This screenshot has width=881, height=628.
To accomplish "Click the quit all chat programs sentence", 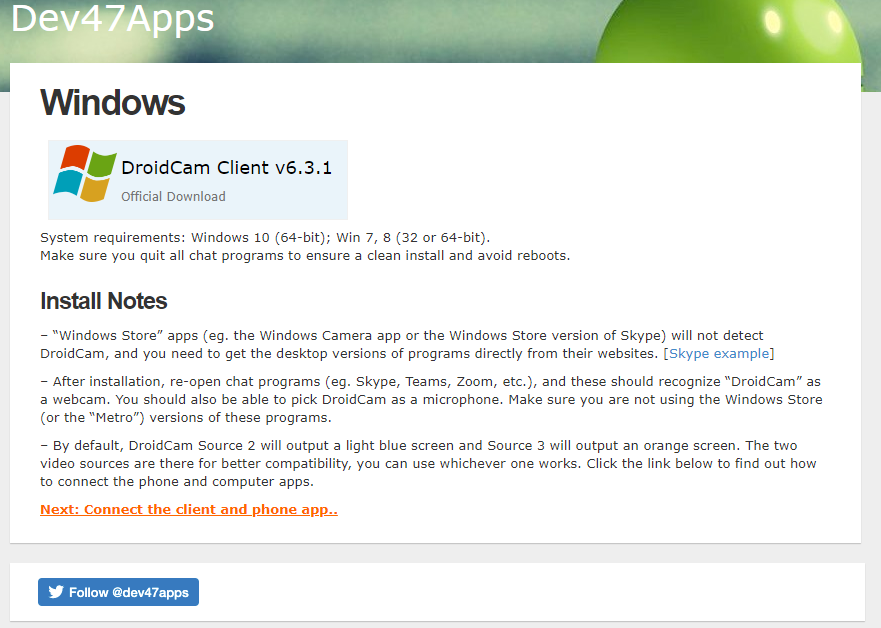I will click(305, 256).
